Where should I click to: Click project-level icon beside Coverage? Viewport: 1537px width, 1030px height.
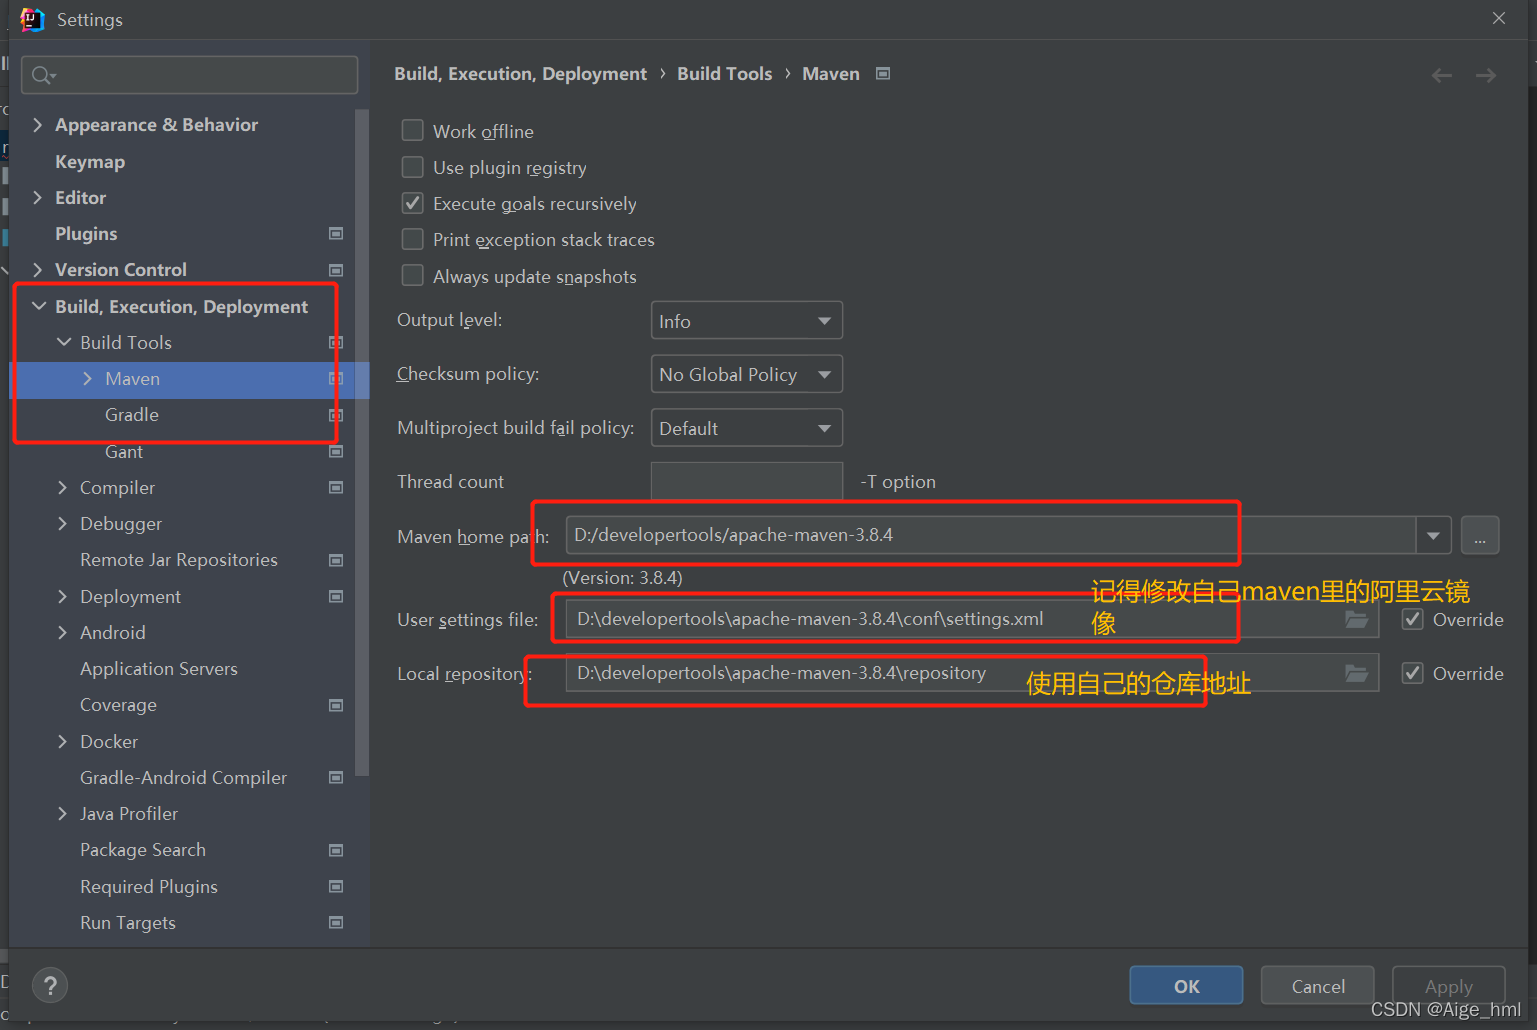pos(336,705)
